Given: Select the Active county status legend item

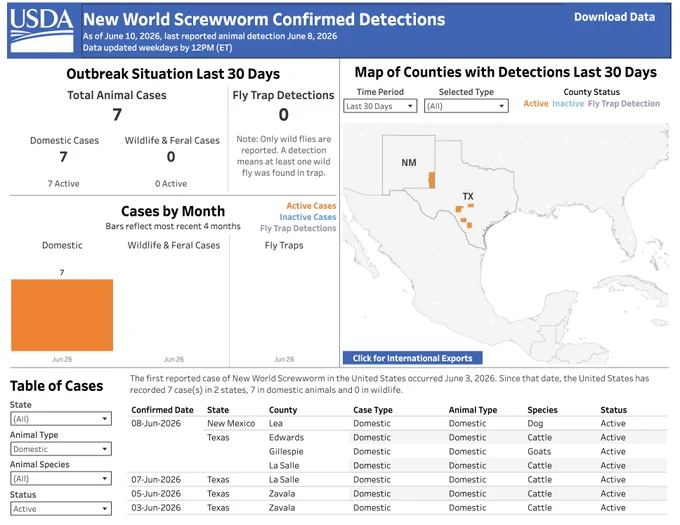Looking at the screenshot, I should pyautogui.click(x=536, y=104).
